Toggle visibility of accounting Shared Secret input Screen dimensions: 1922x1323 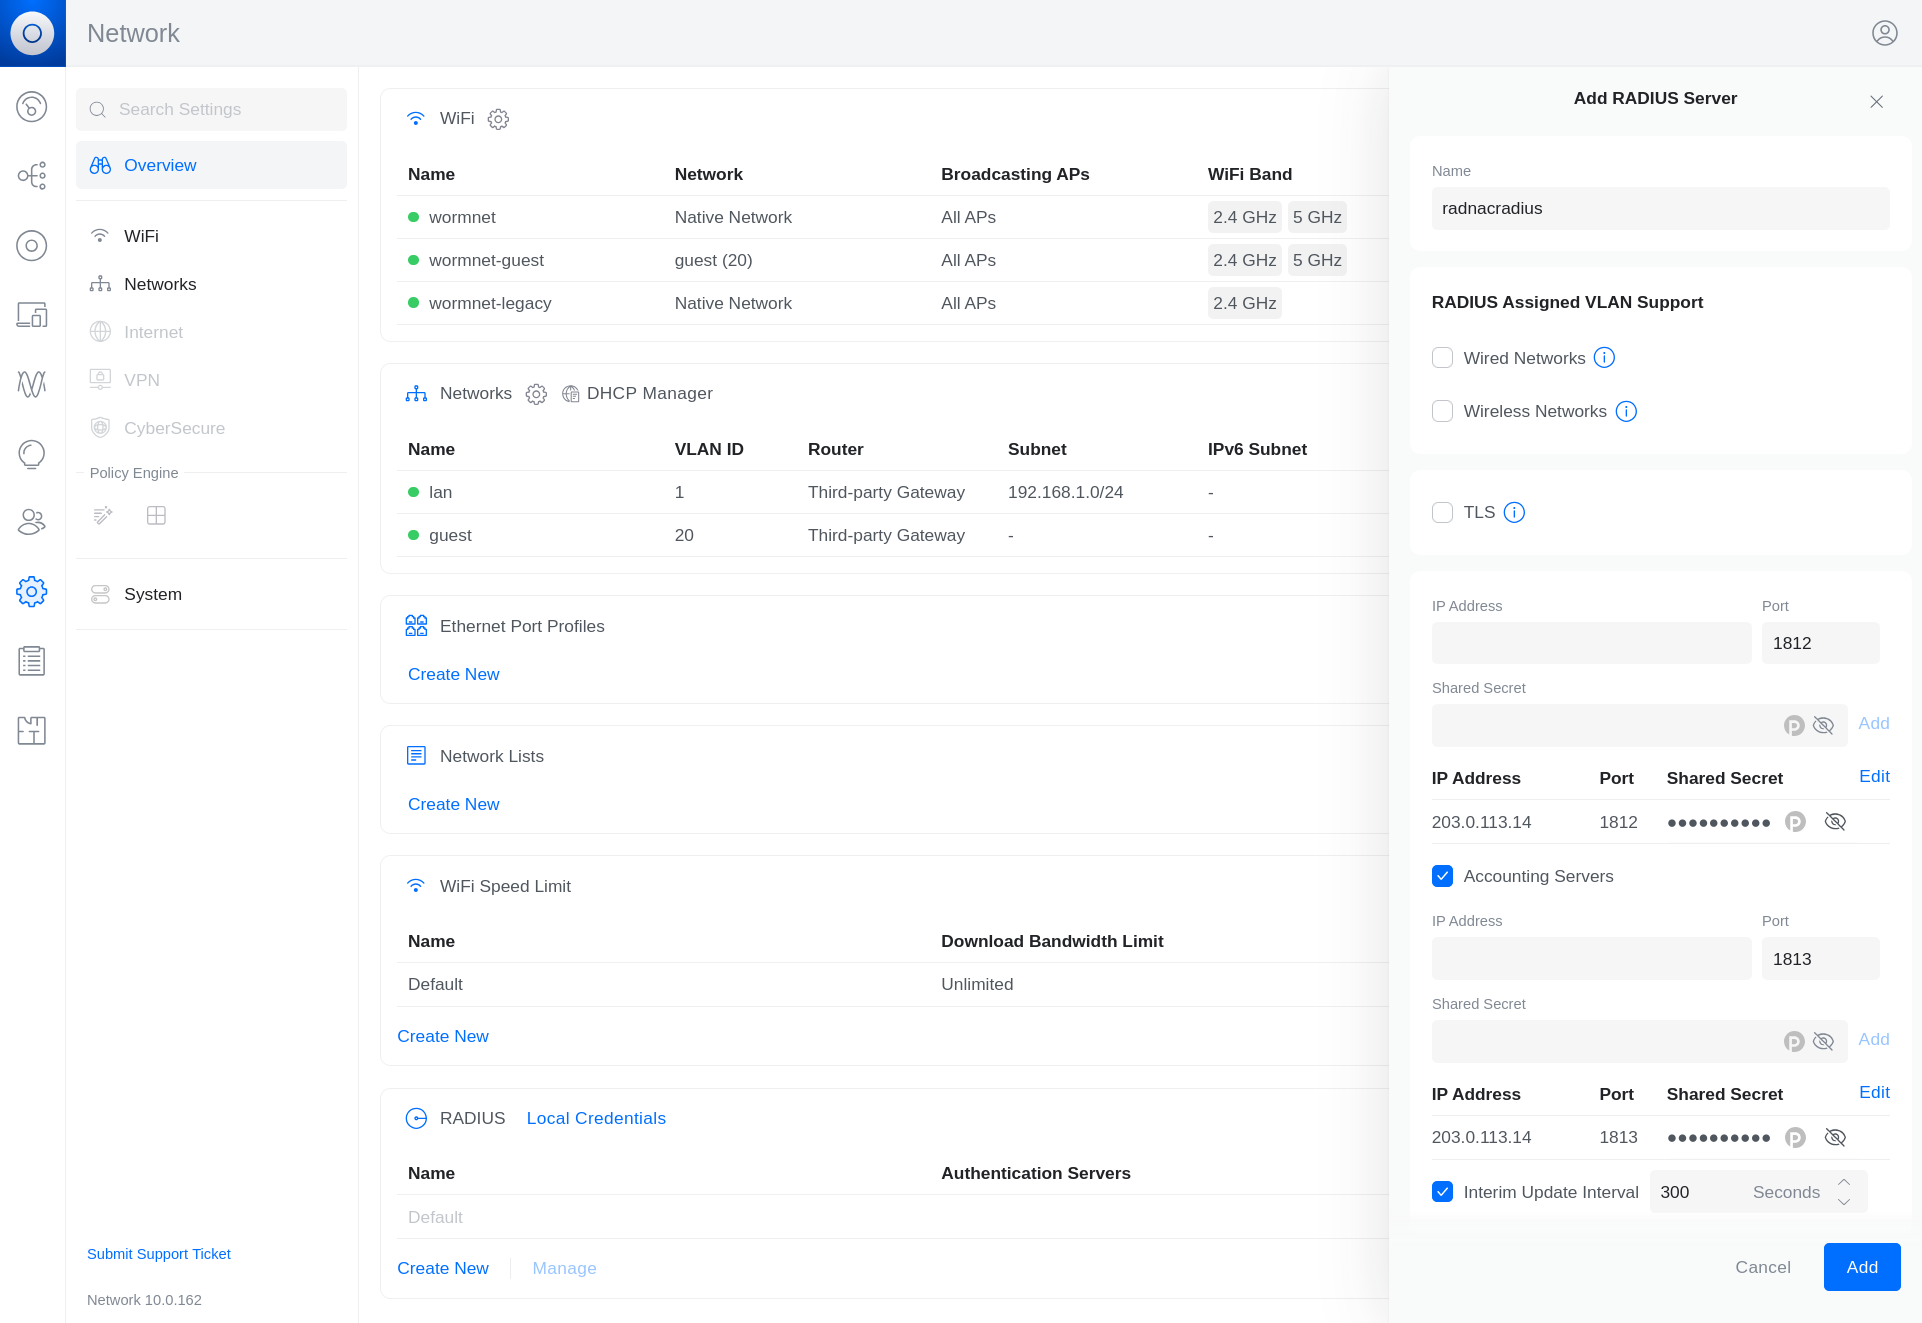tap(1823, 1042)
